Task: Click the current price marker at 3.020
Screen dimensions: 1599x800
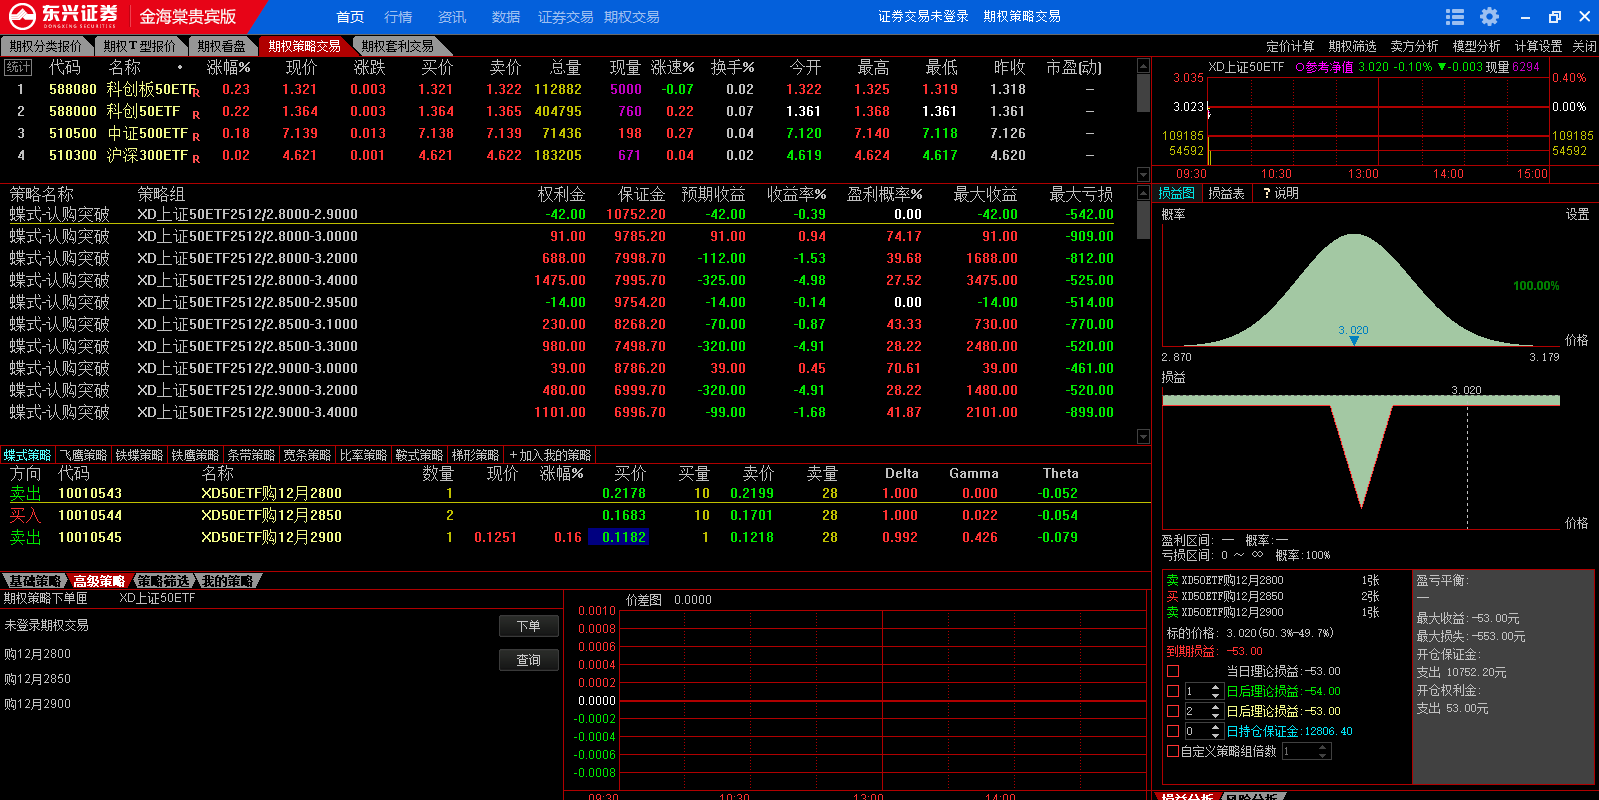Action: click(1354, 340)
